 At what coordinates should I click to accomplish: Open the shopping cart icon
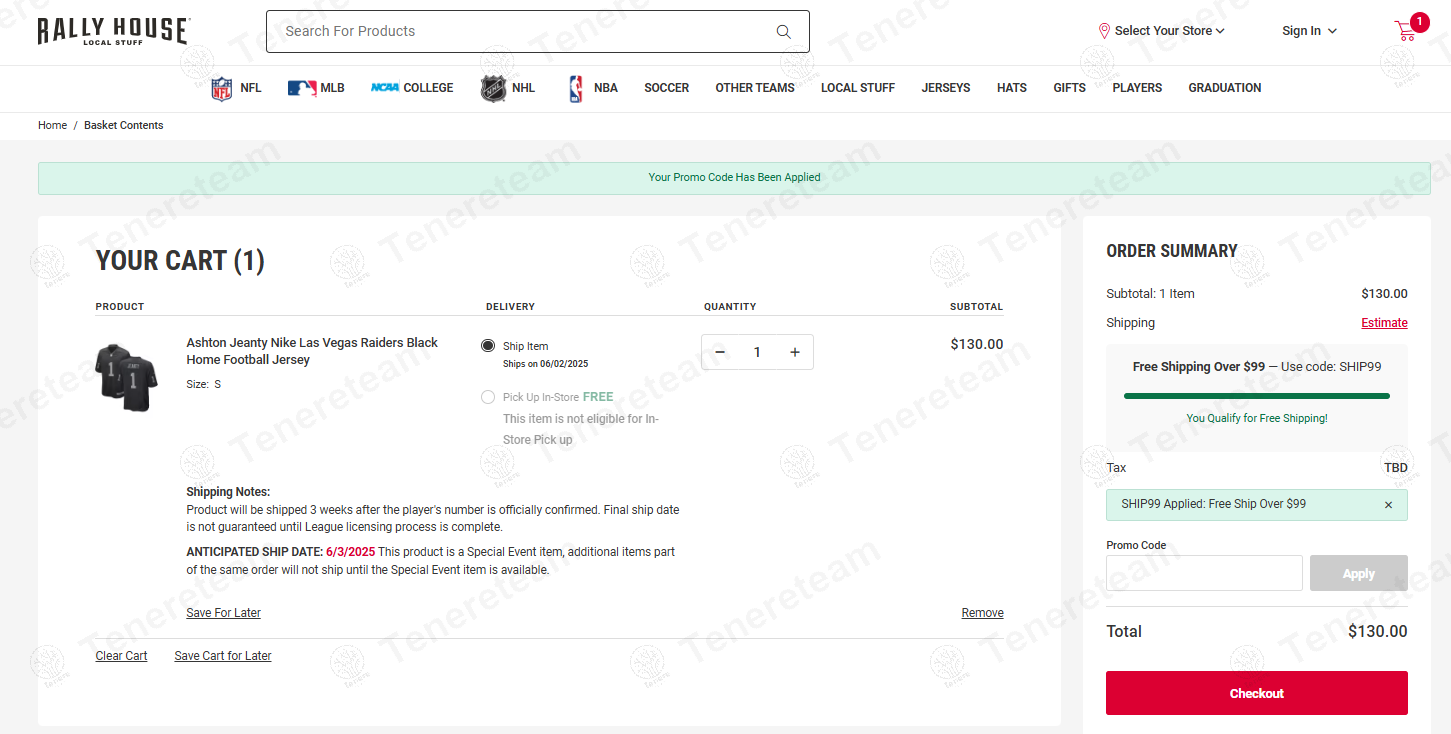(1406, 31)
